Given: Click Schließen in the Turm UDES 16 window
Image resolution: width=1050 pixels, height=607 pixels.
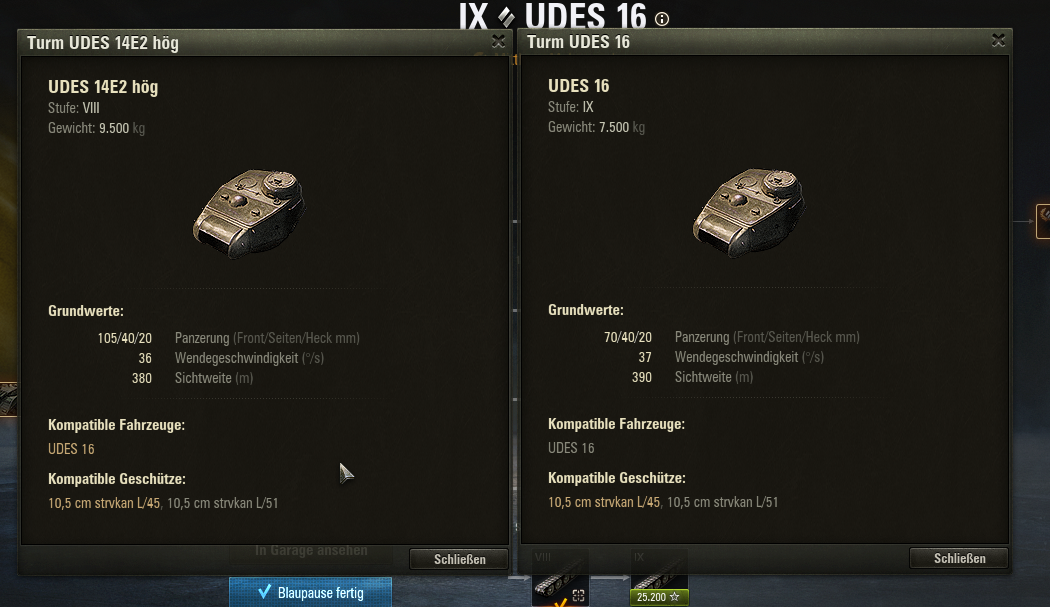Looking at the screenshot, I should point(959,558).
